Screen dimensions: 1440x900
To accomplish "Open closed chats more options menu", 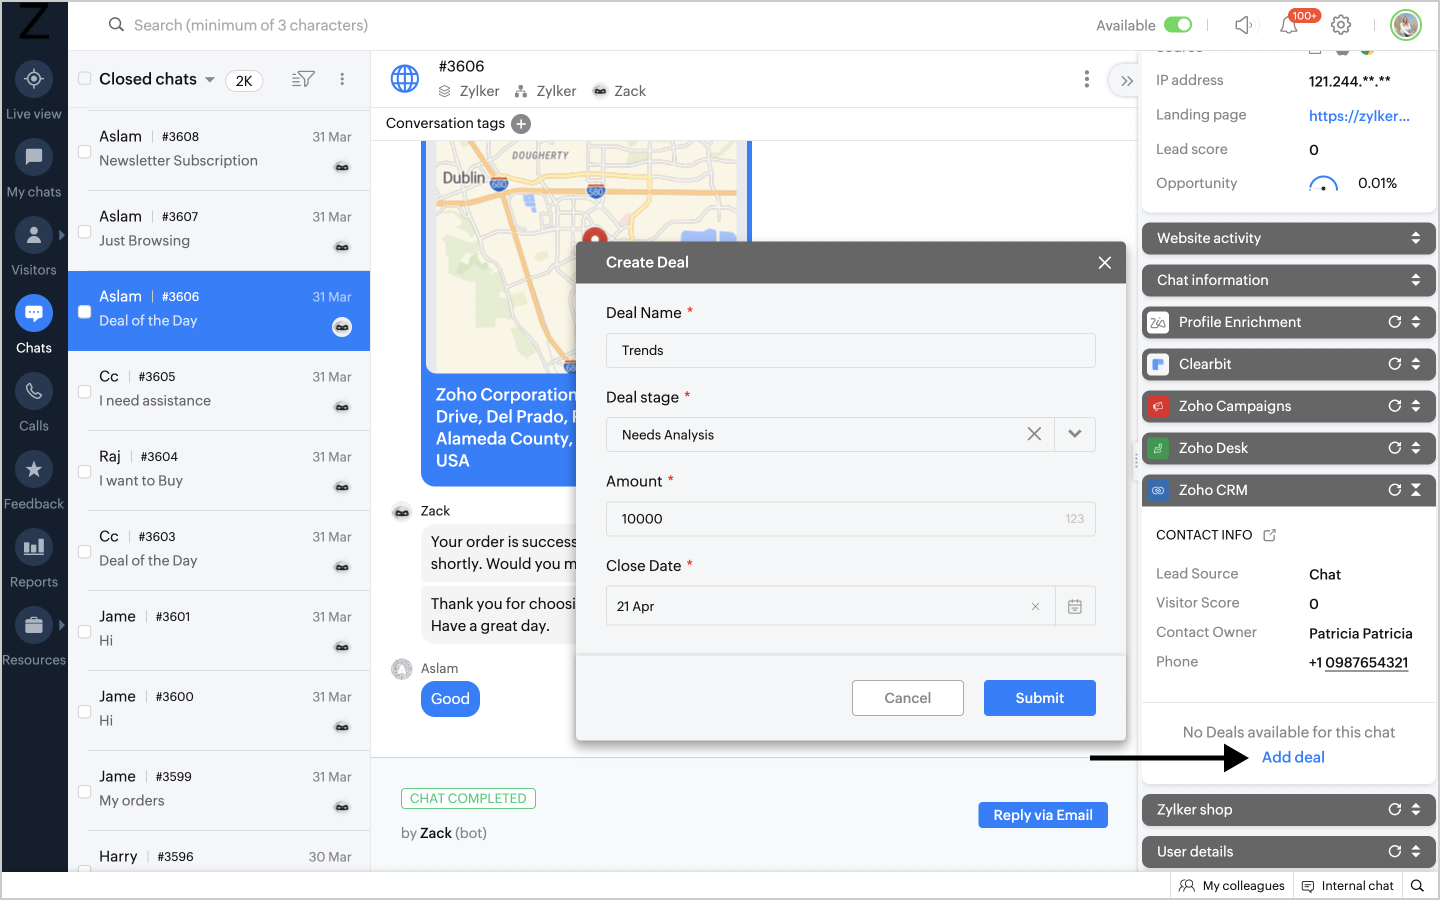I will pyautogui.click(x=342, y=79).
